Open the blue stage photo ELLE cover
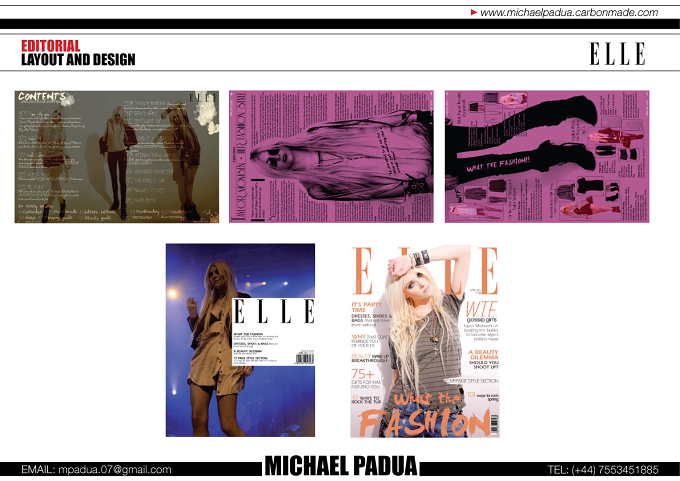Viewport: 680px width, 481px height. point(240,340)
